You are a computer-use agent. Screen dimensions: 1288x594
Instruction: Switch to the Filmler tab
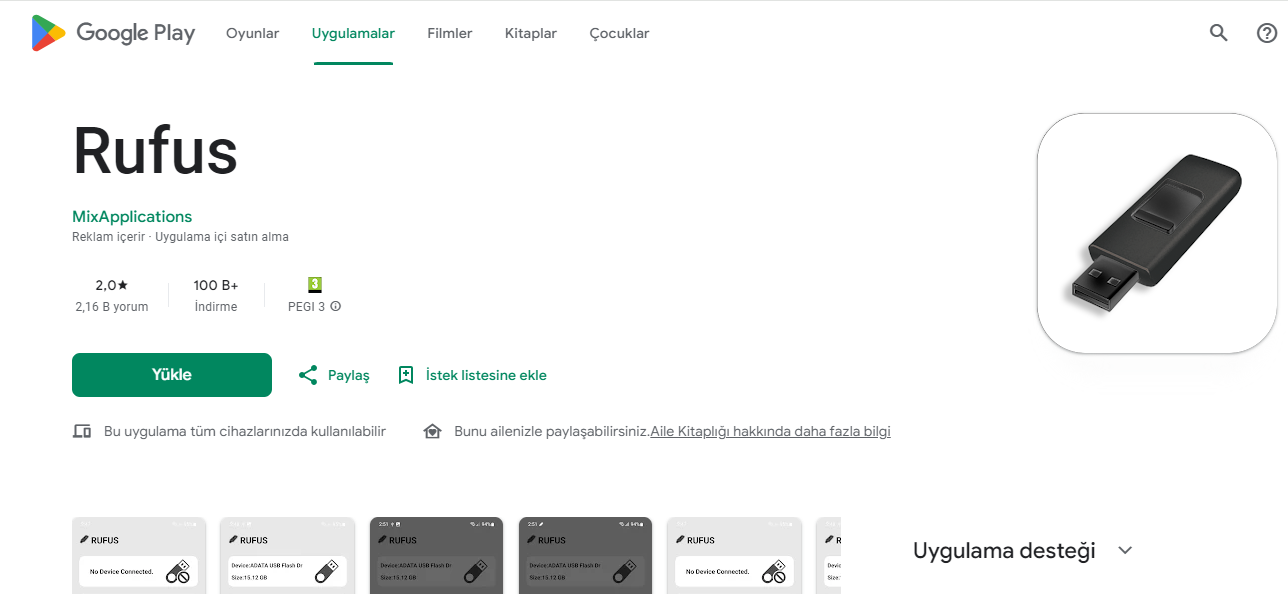[x=449, y=33]
